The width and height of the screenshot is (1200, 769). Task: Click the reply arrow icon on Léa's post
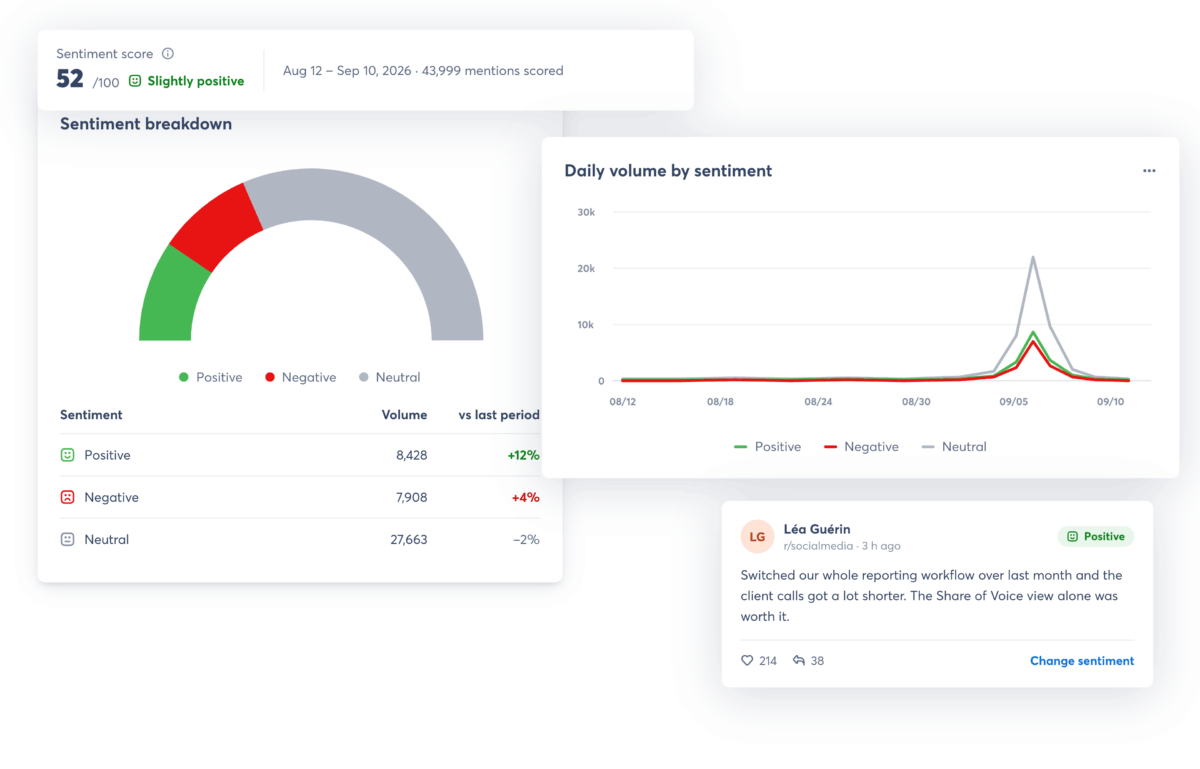pos(799,661)
